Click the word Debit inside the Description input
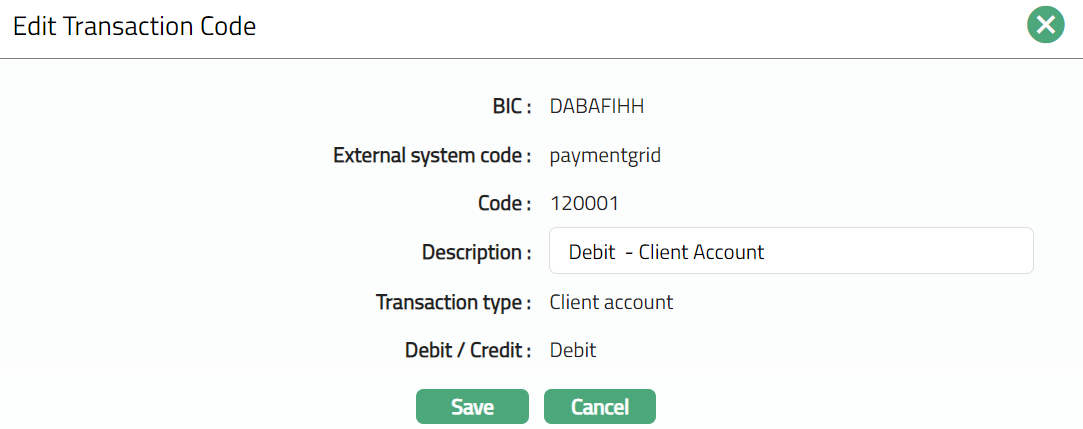The image size is (1083, 429). 592,252
